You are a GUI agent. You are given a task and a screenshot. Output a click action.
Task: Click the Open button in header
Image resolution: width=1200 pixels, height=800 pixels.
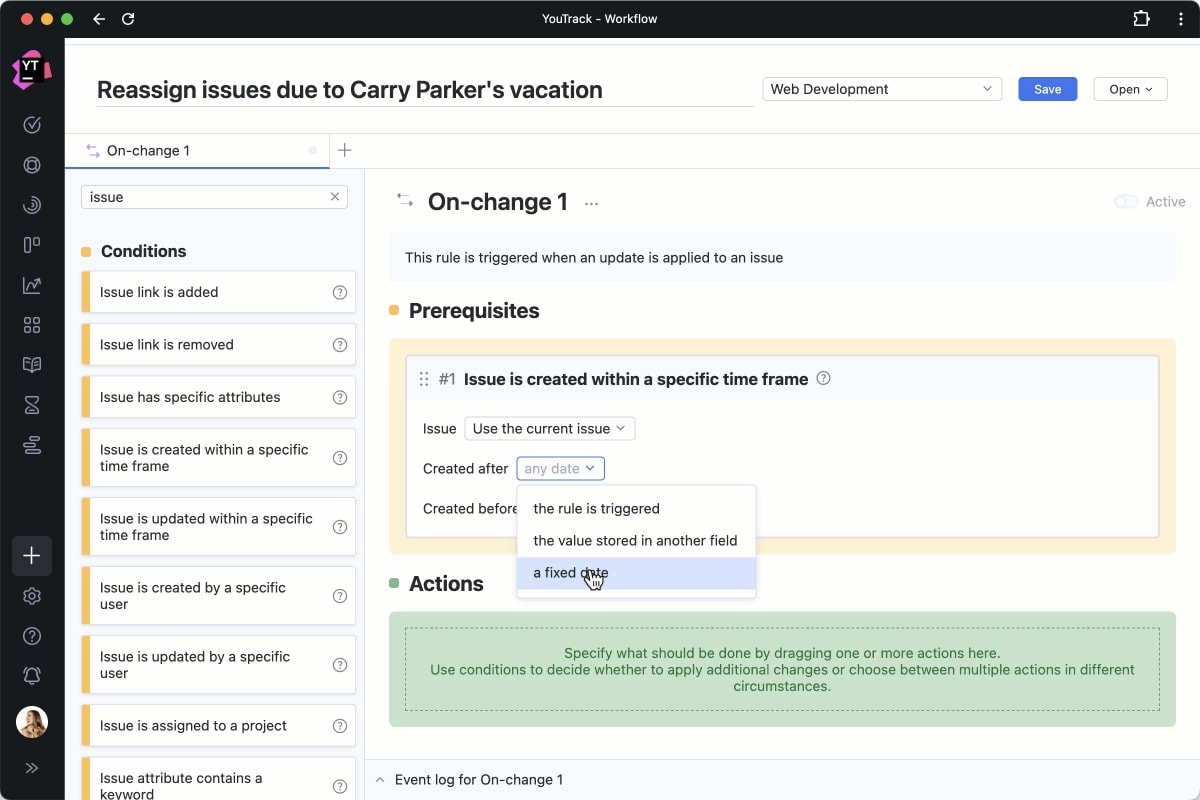(1130, 89)
